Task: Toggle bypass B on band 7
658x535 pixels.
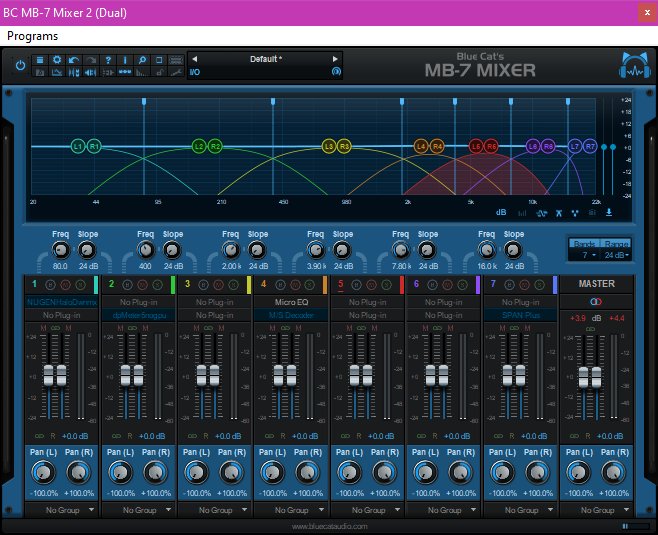Action: point(509,285)
